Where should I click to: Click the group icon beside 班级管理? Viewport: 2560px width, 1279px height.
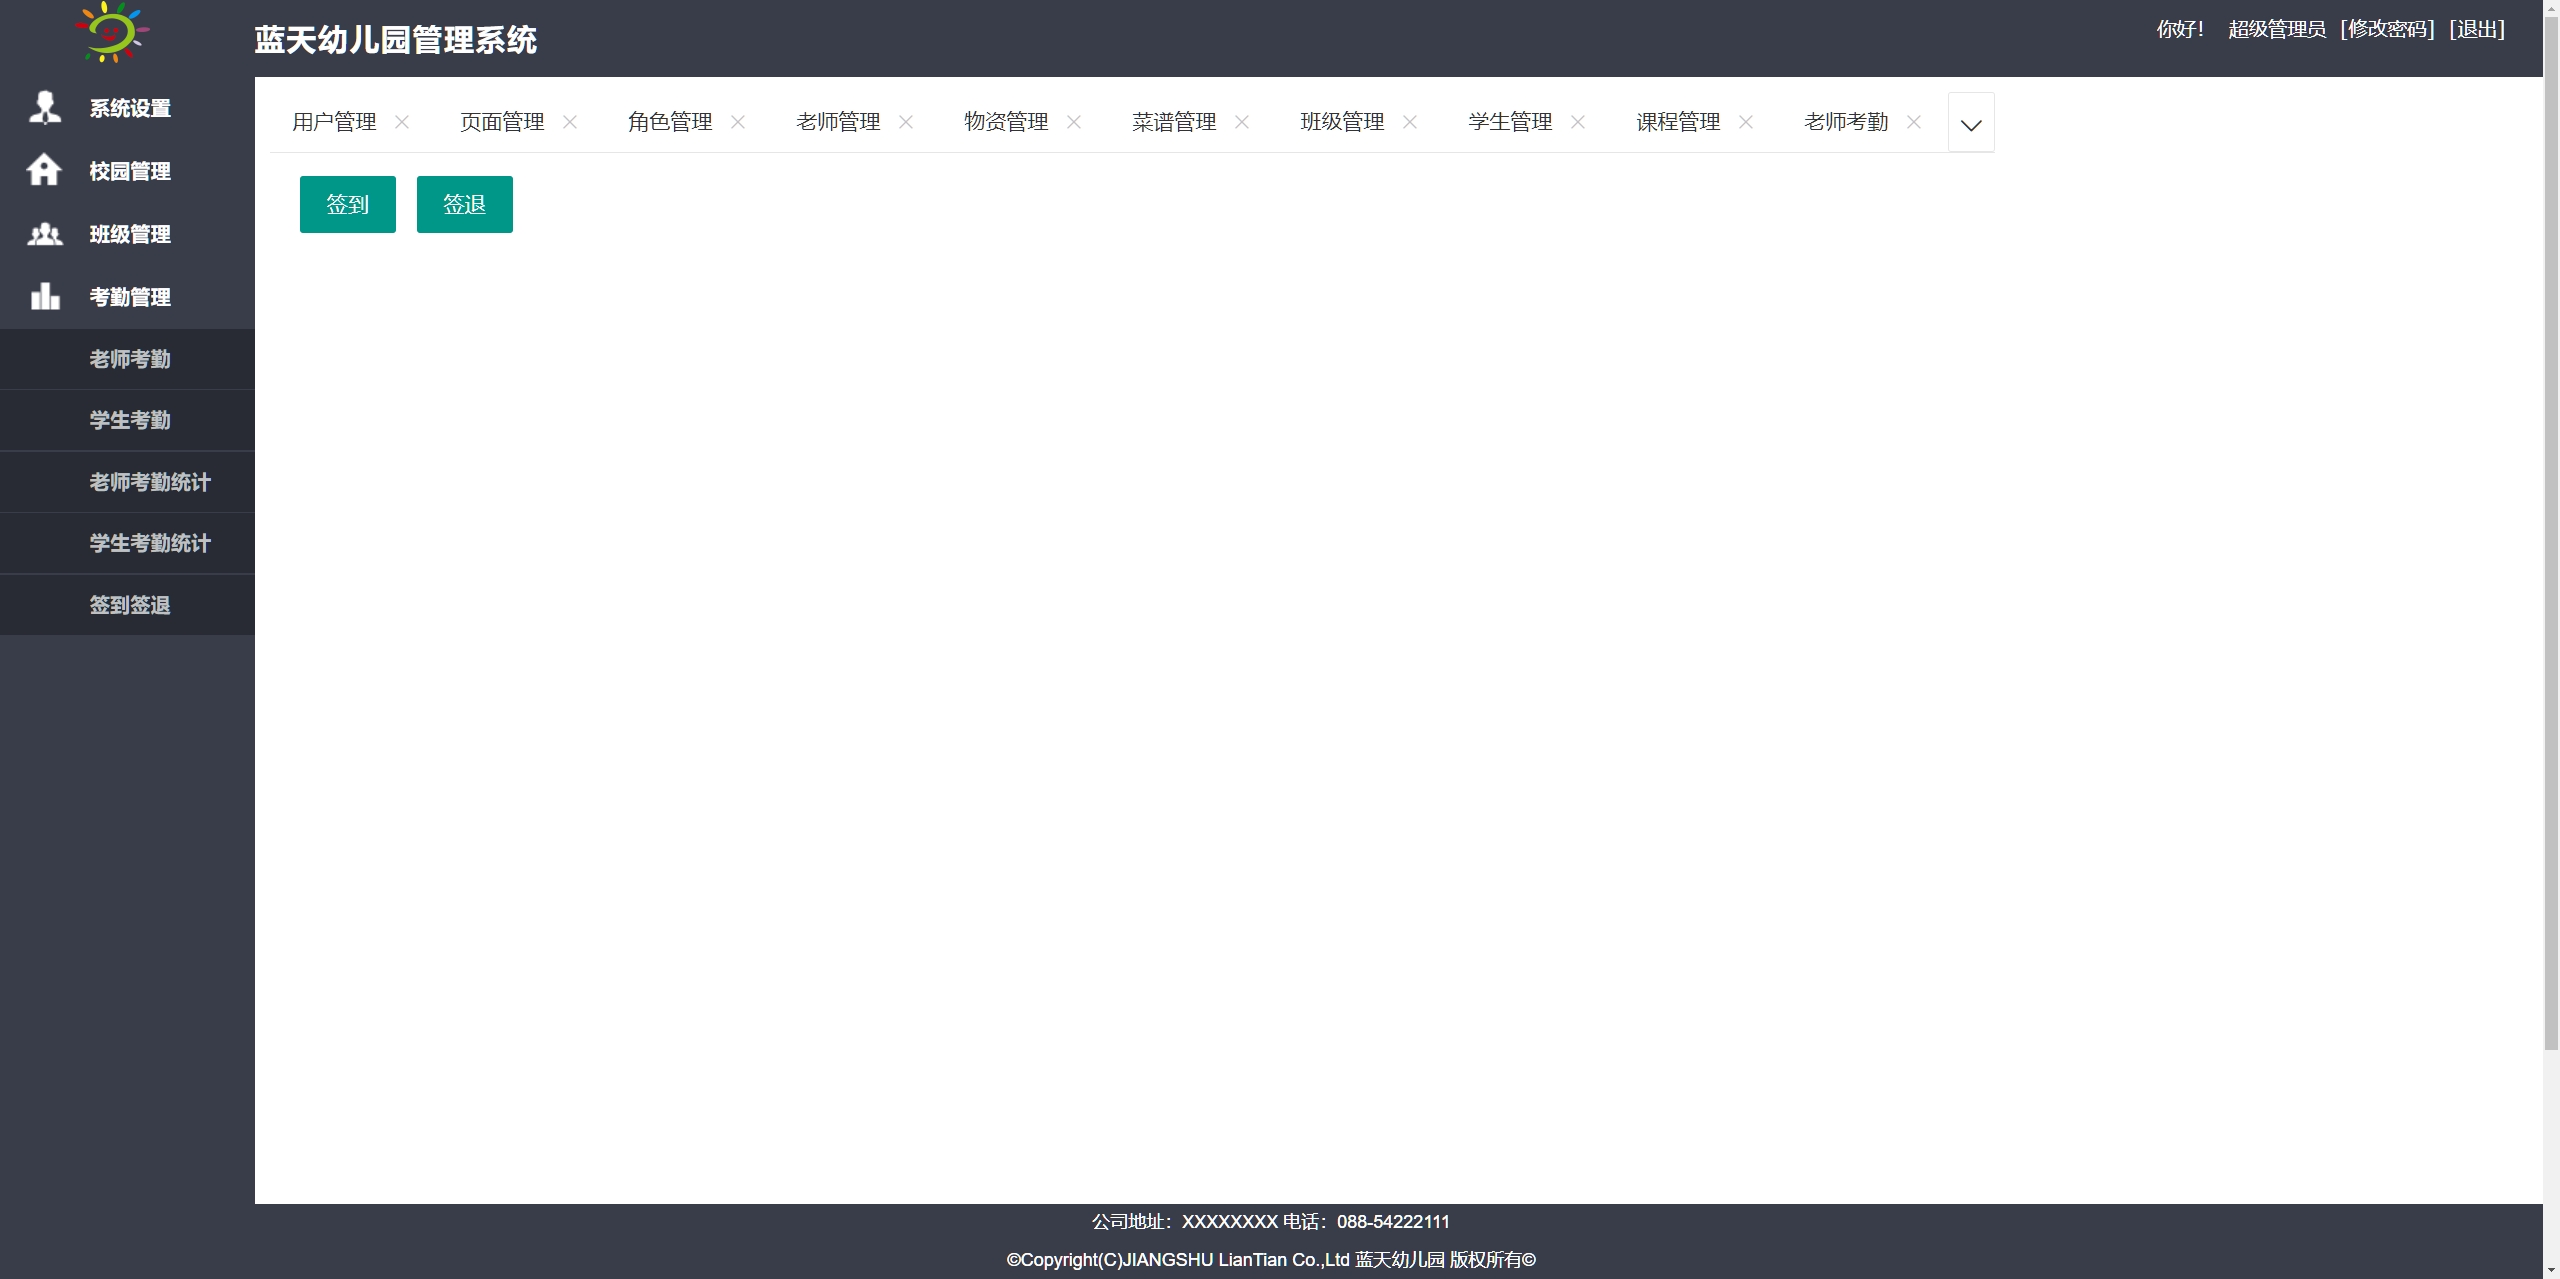[x=44, y=234]
